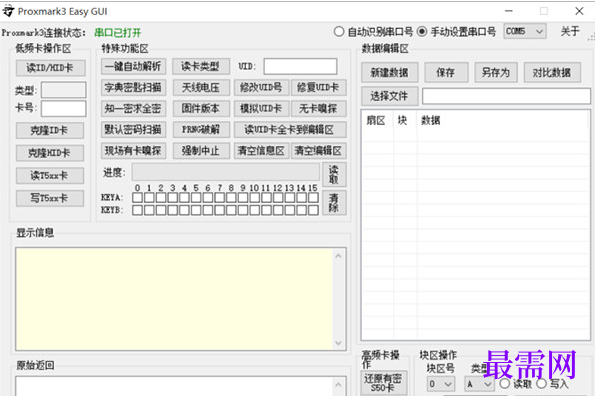Click 清空信息区 button

coord(261,151)
